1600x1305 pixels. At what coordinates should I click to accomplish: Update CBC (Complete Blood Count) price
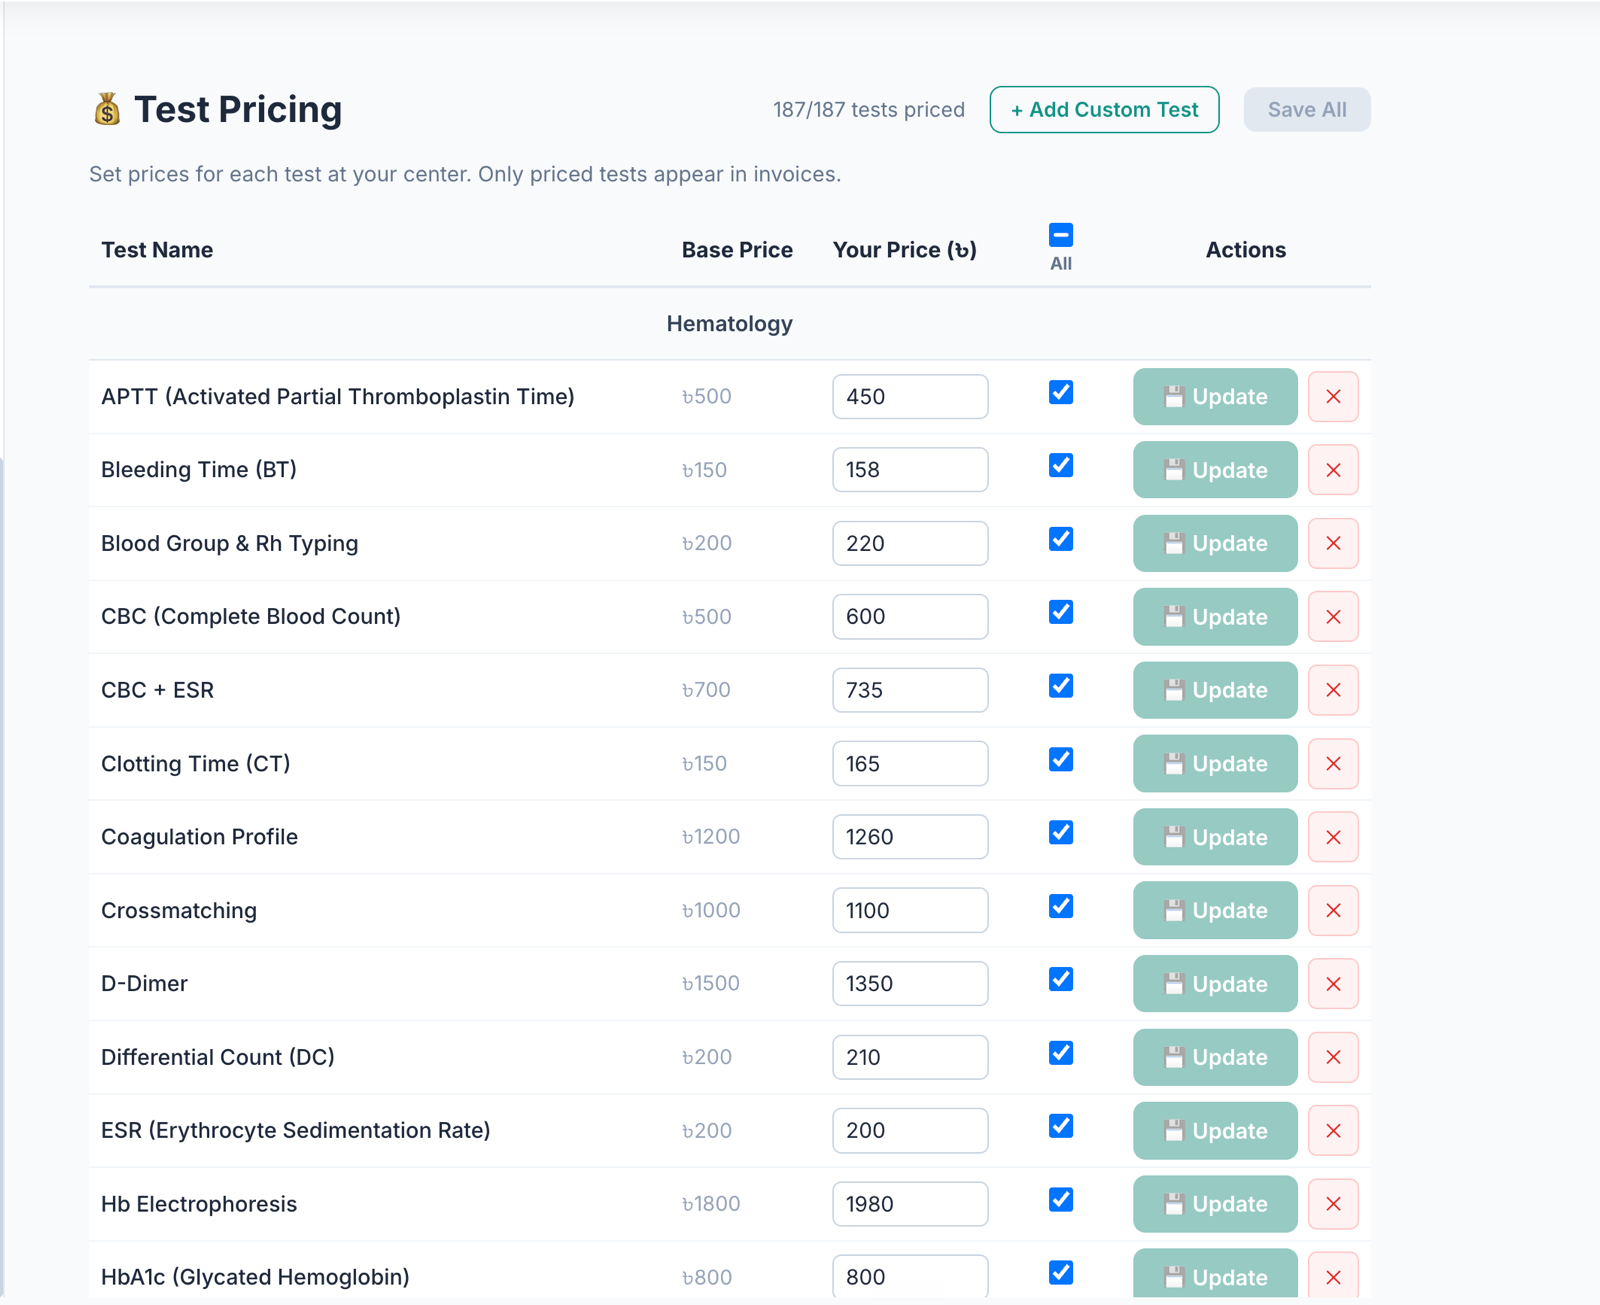(x=1215, y=617)
